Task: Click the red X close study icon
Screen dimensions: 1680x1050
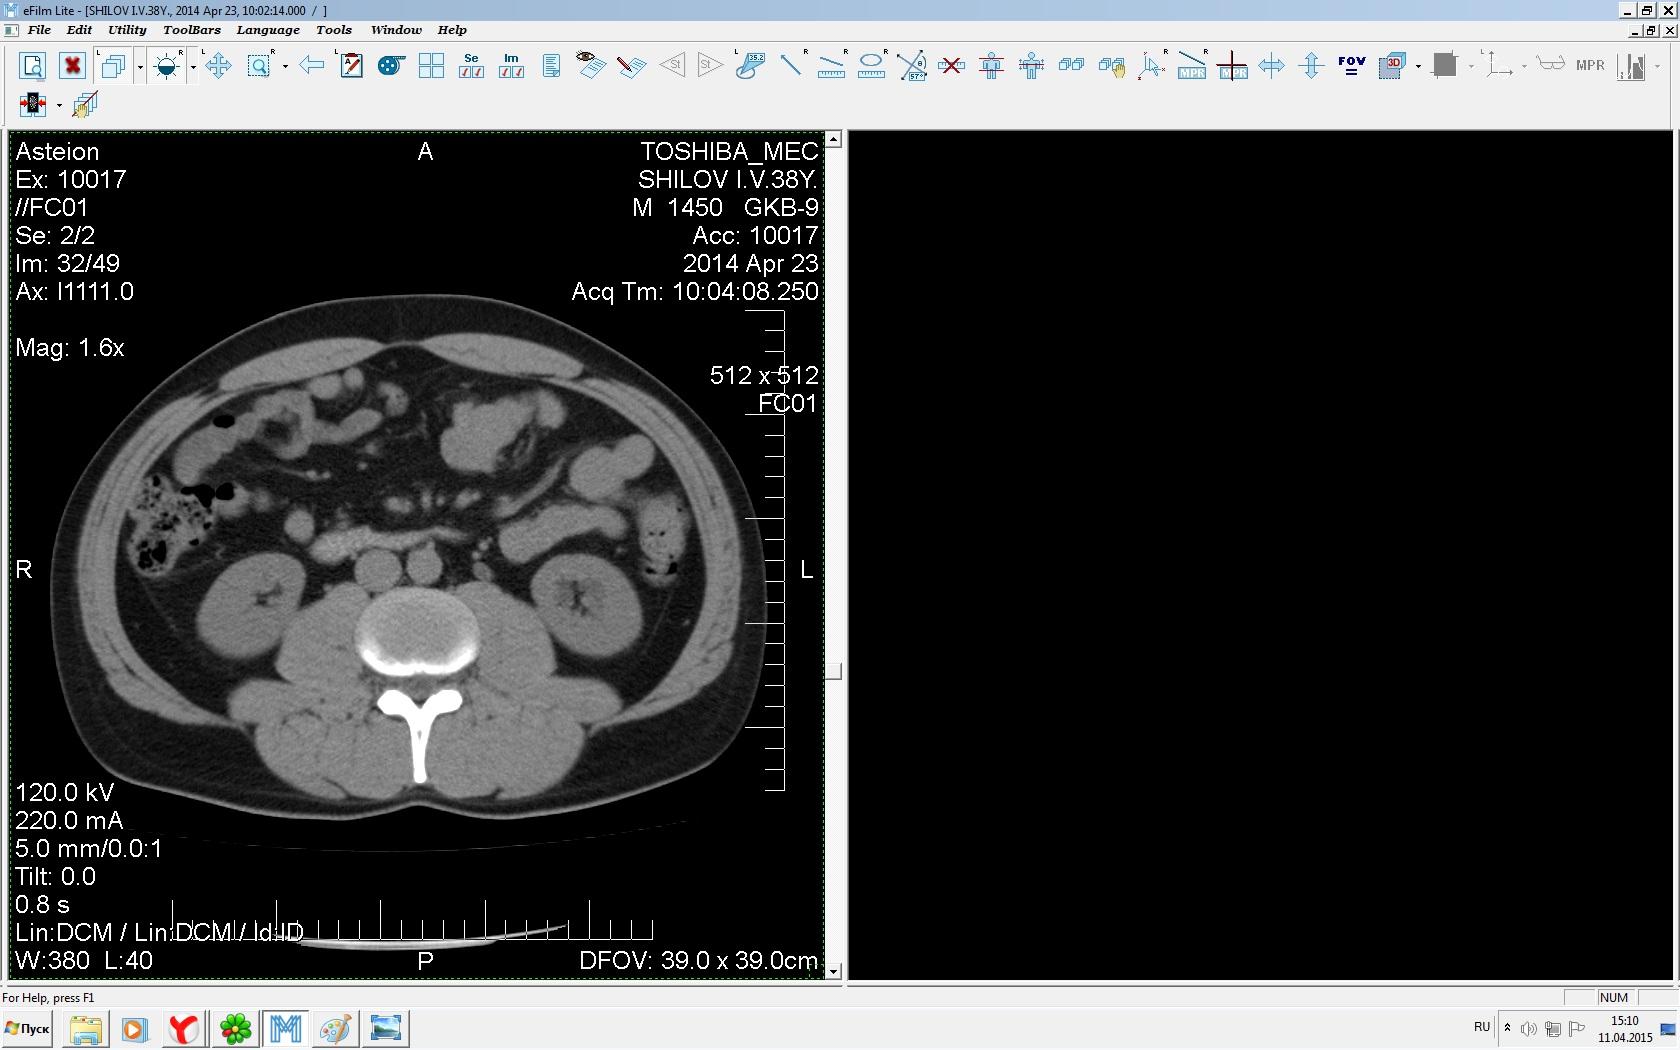Action: pos(72,66)
